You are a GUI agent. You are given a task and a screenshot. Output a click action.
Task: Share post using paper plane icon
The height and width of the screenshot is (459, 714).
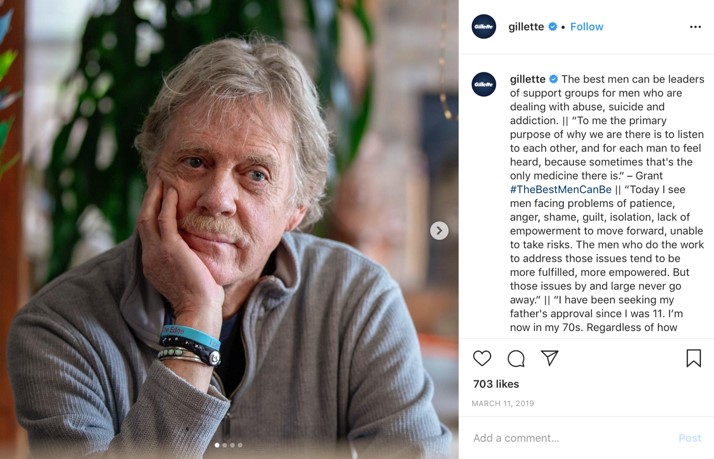click(550, 358)
